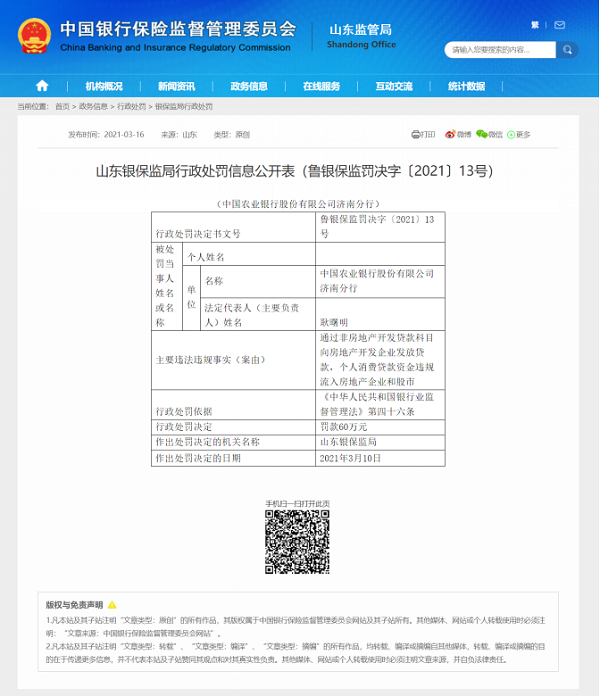The image size is (600, 696).
Task: Click the QR code image
Action: pyautogui.click(x=297, y=542)
